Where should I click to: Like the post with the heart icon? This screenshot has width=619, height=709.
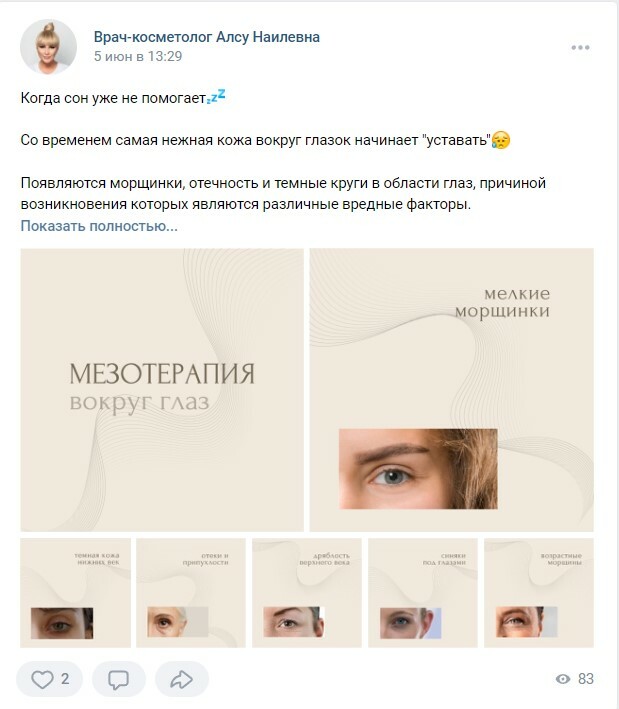[42, 679]
